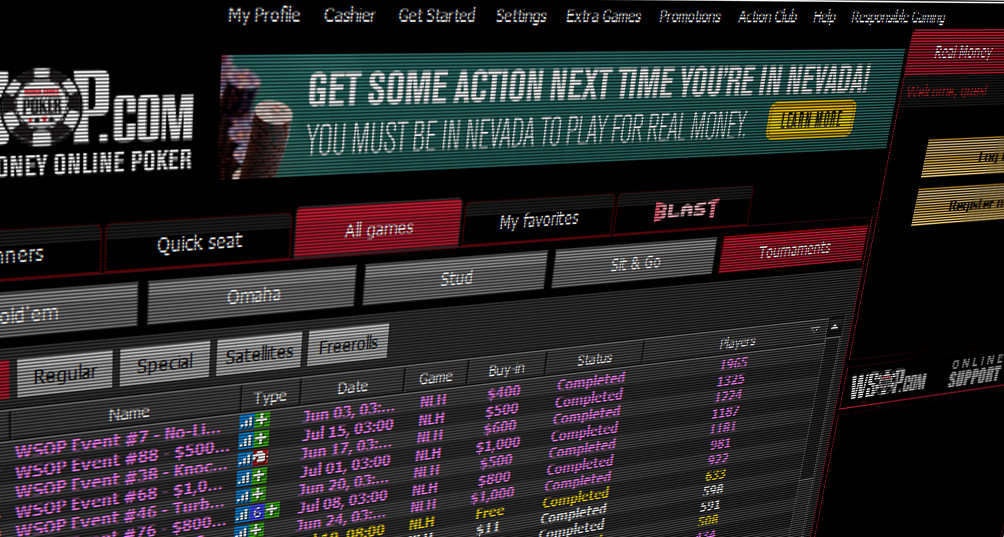Open the Cashier menu
1004x537 pixels.
pos(350,15)
